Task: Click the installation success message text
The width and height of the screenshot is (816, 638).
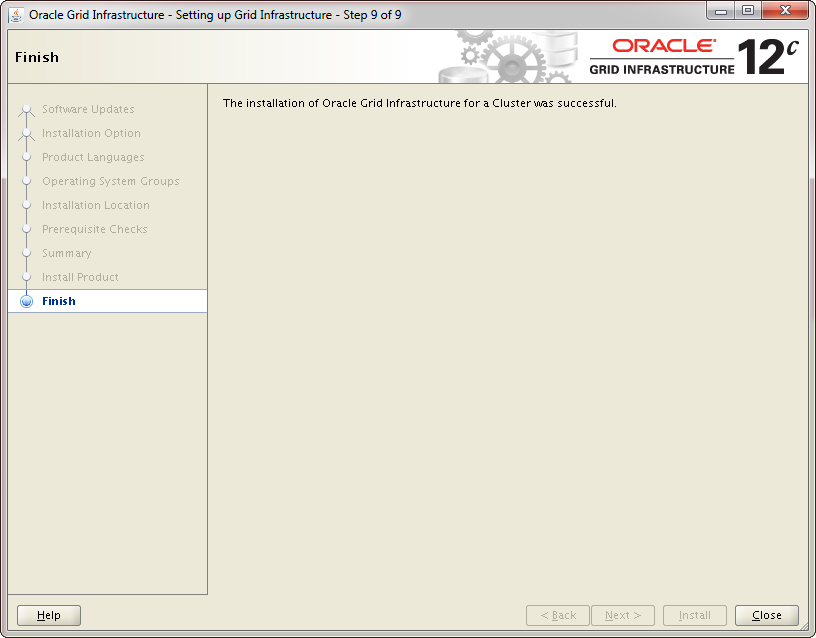Action: [419, 103]
